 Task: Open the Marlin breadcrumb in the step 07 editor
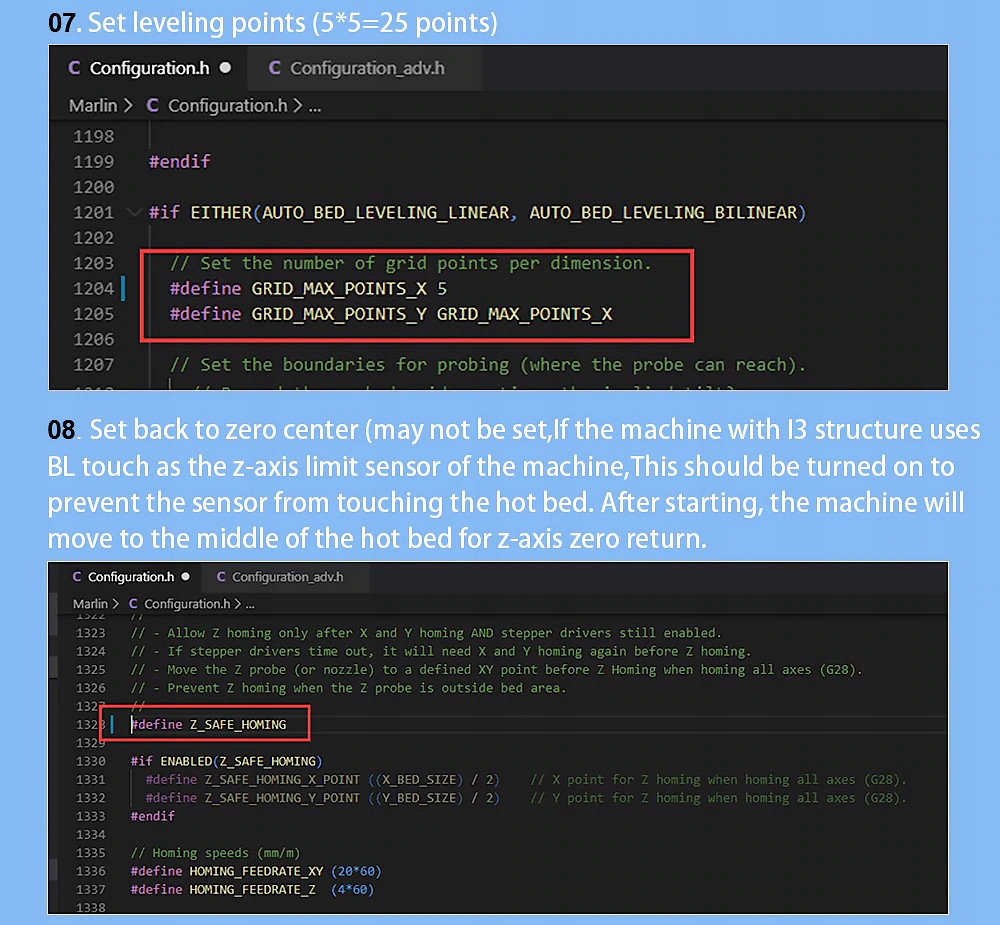pos(92,105)
